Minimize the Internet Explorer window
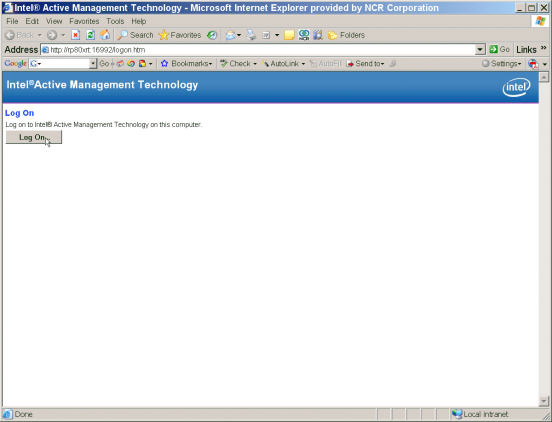 point(520,8)
